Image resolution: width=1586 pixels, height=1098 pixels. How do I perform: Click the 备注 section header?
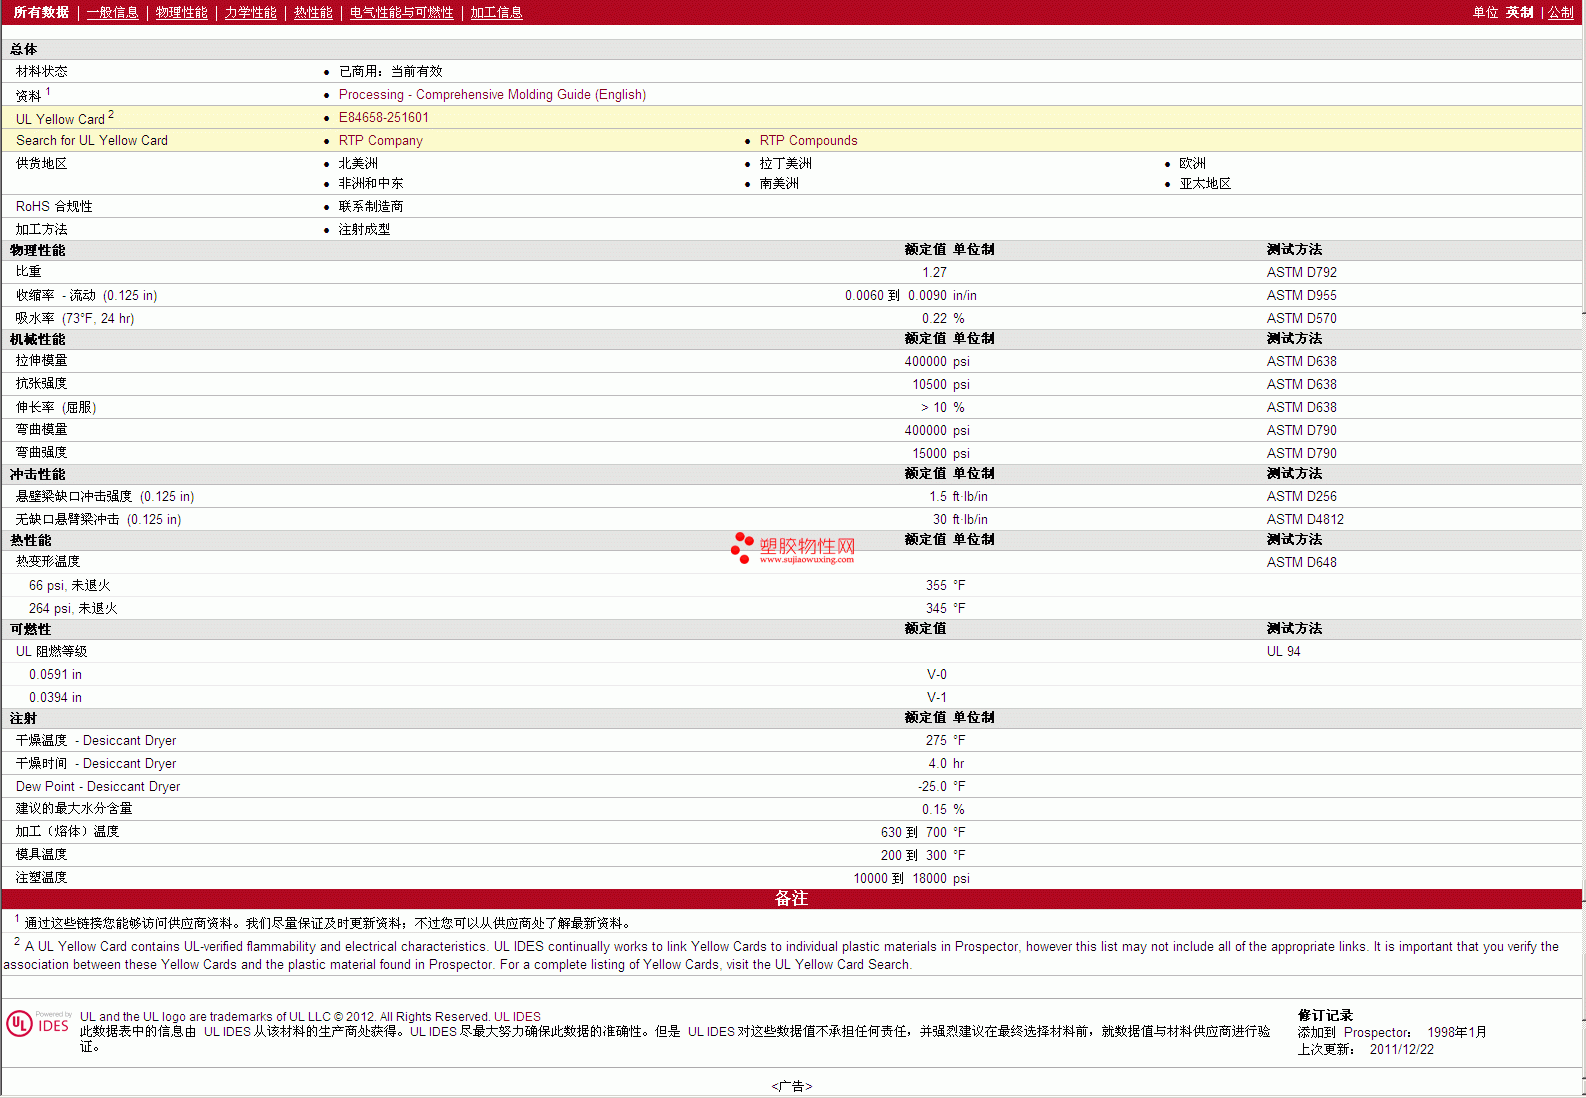tap(791, 898)
